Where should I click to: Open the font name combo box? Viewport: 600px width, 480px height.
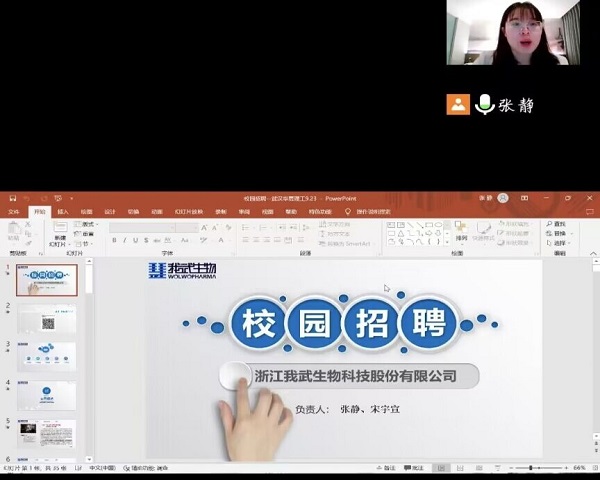(142, 228)
